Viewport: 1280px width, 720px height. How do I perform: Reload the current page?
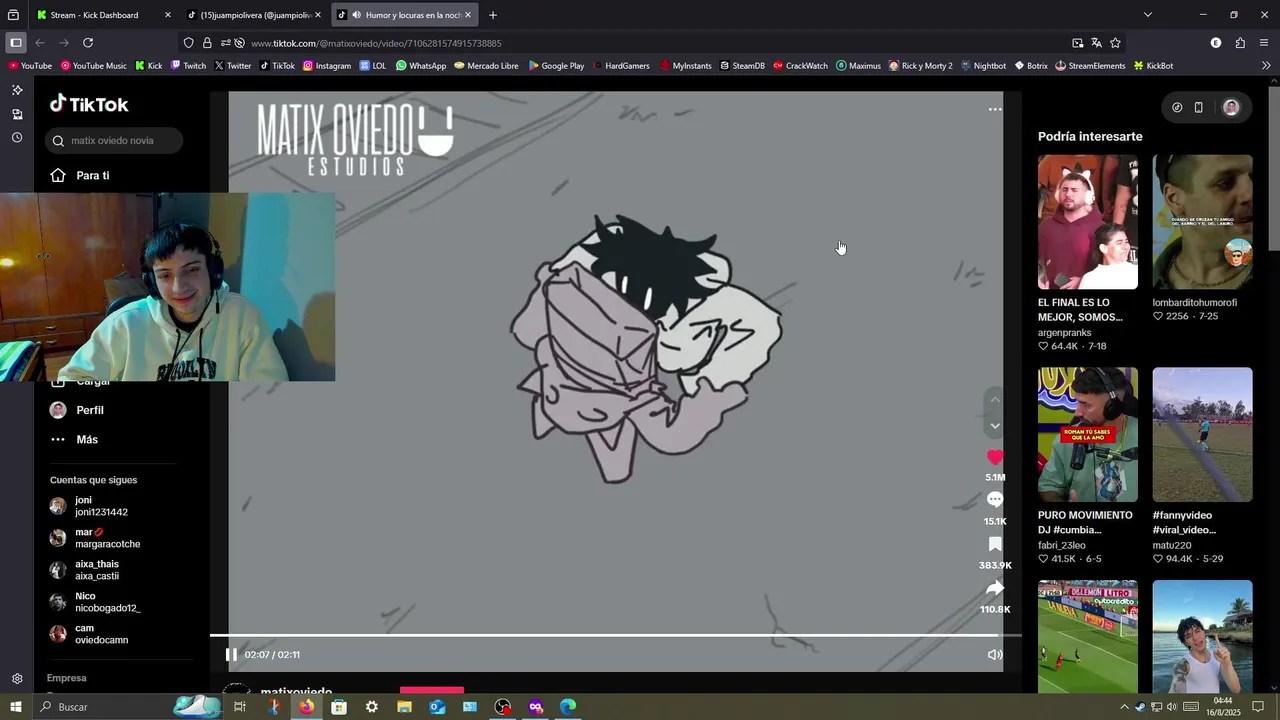pos(88,43)
